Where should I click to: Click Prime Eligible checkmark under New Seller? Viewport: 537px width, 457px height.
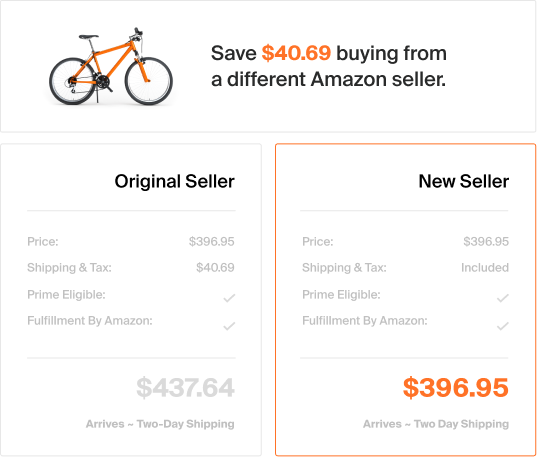(x=502, y=298)
